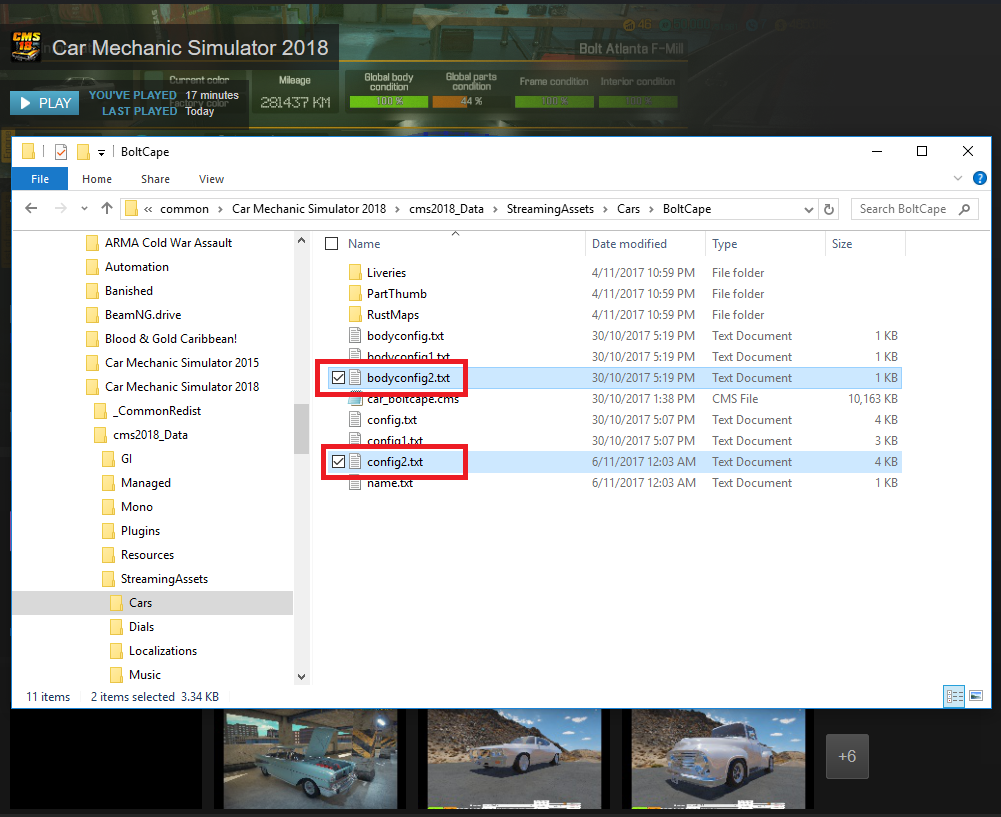
Task: Click the Steam PLAY button
Action: (x=45, y=103)
